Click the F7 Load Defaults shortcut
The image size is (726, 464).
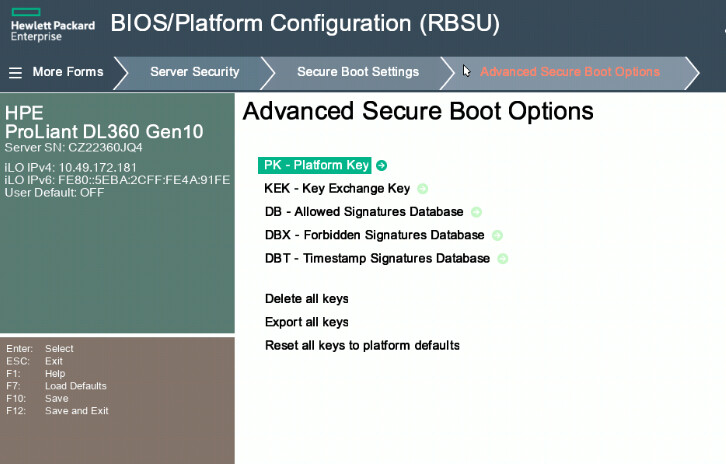(75, 386)
